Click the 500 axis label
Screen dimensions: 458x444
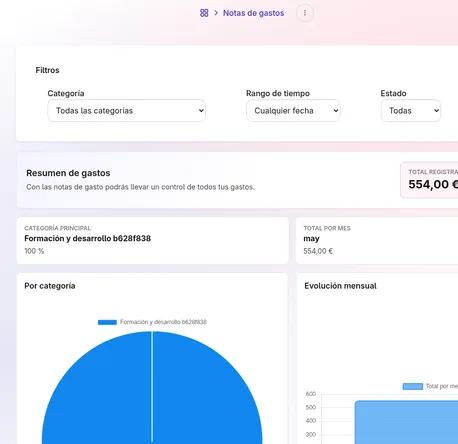311,407
